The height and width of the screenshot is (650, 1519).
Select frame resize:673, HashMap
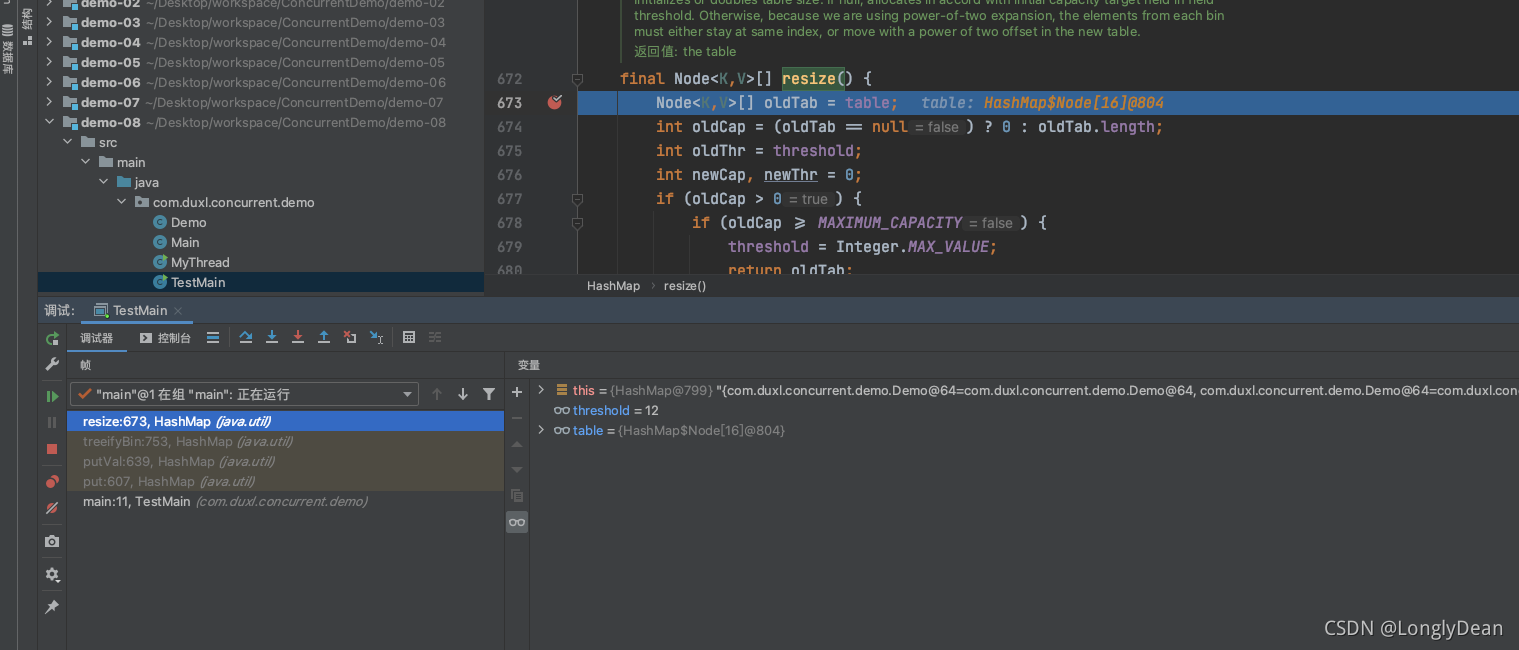286,421
